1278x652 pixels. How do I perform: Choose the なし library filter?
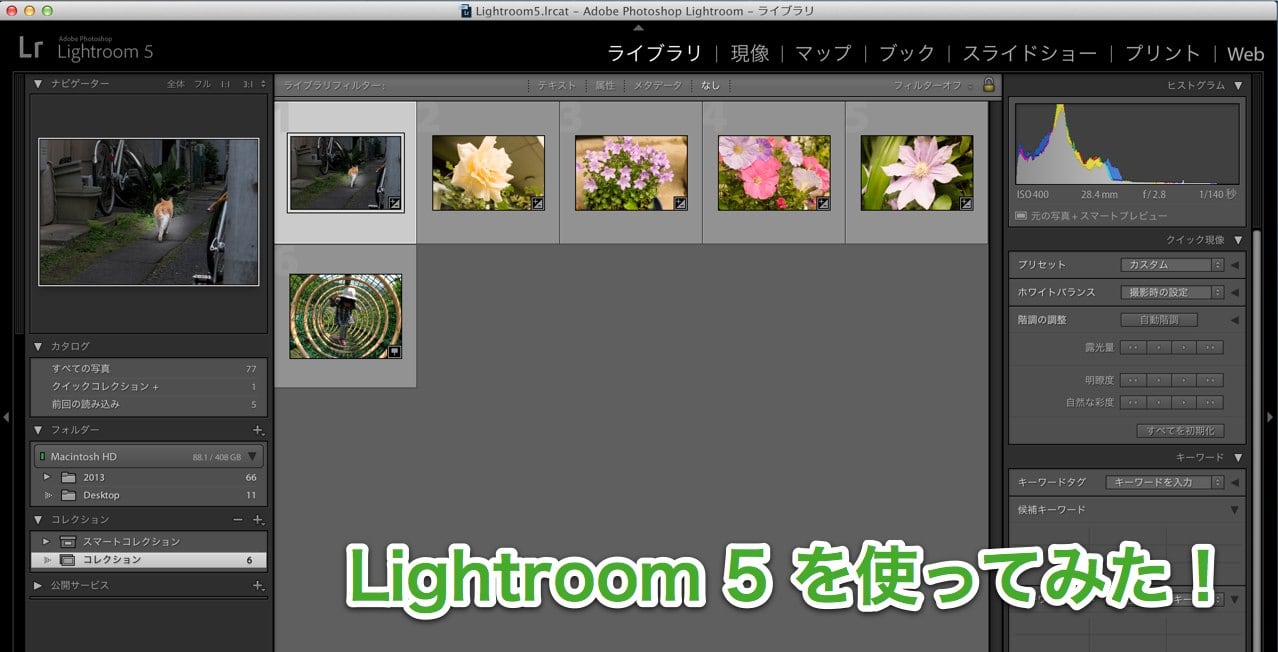click(x=710, y=86)
